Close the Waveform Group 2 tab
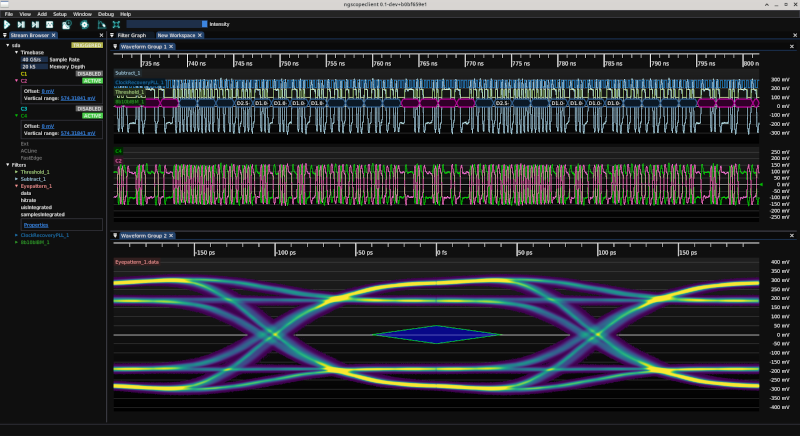Viewport: 800px width, 436px height. [x=171, y=236]
